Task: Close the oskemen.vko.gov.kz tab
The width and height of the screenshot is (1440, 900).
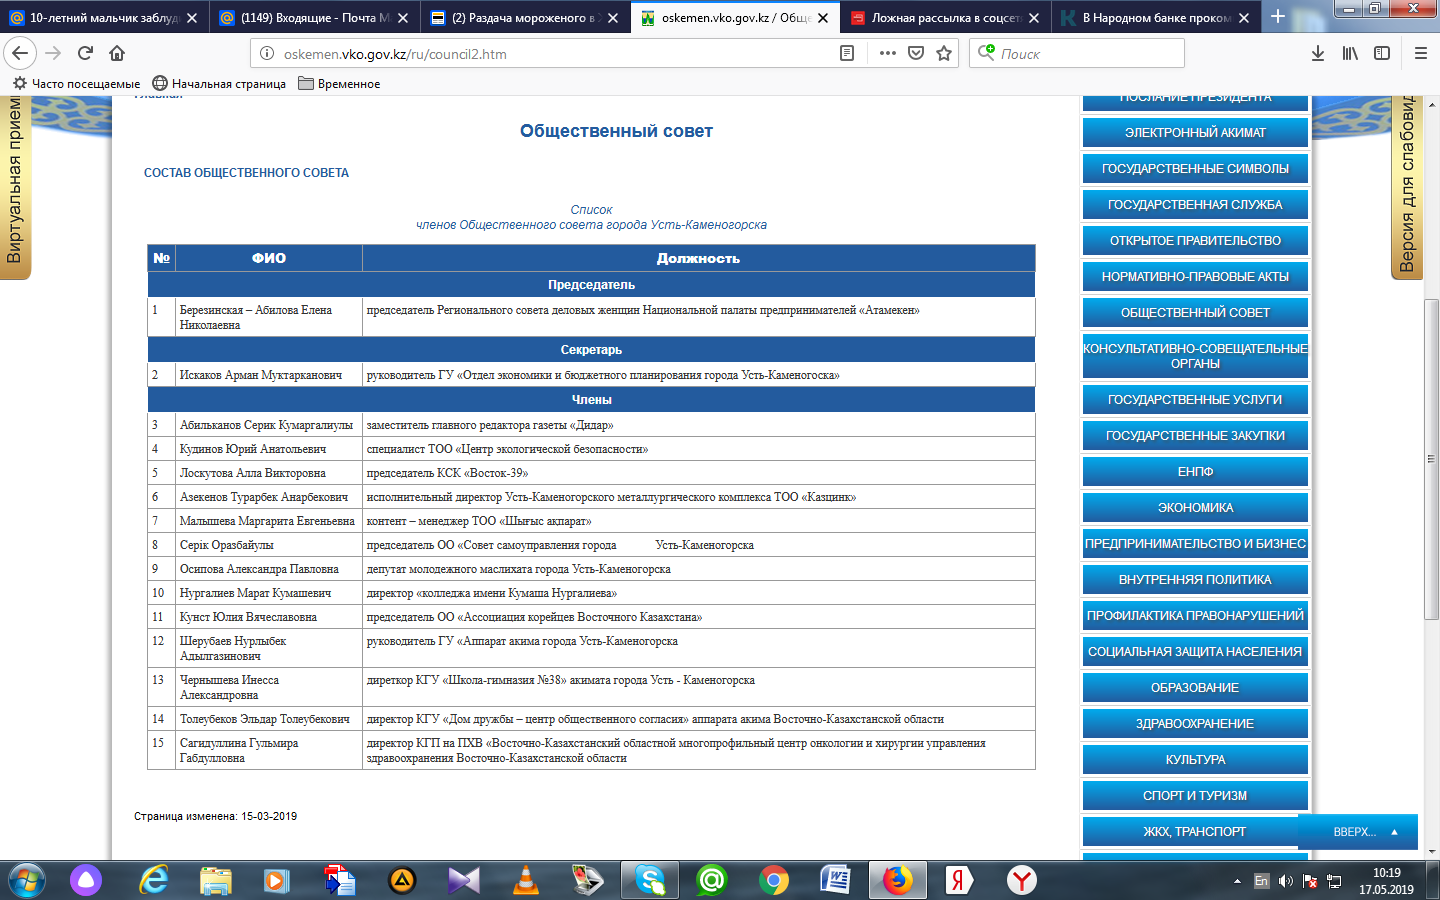Action: click(x=823, y=18)
